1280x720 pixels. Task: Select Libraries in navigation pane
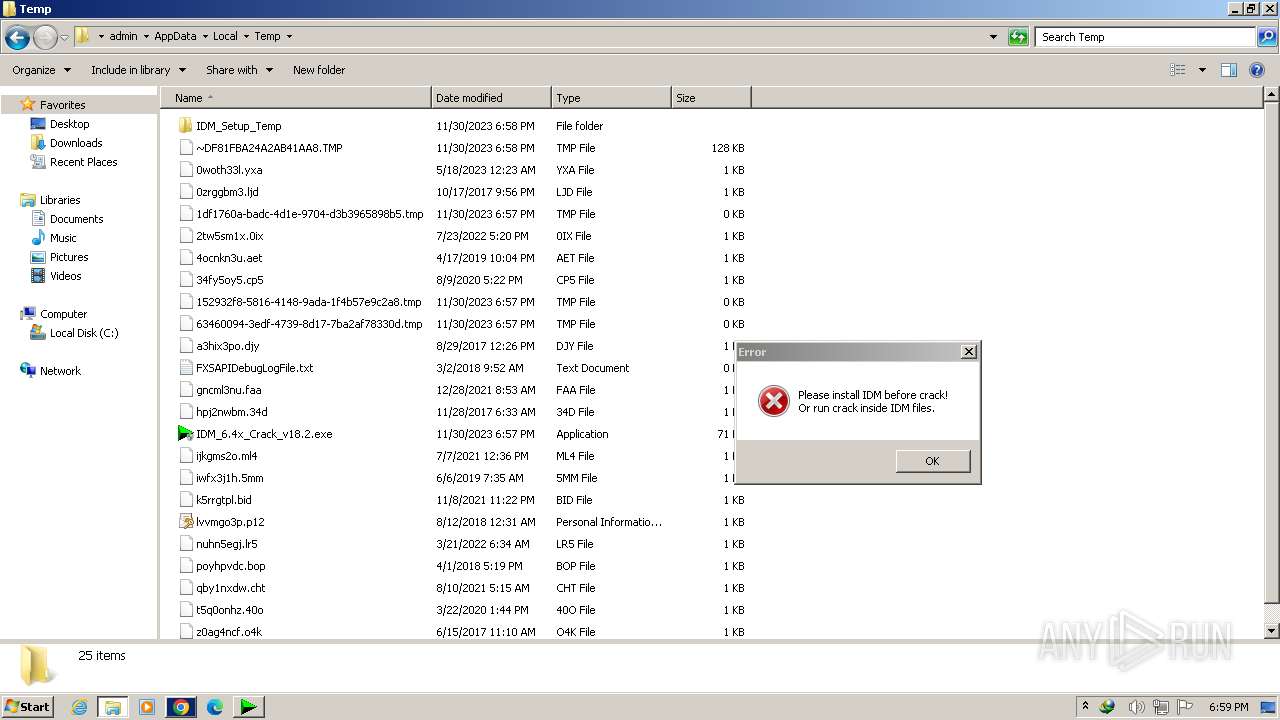[x=60, y=200]
